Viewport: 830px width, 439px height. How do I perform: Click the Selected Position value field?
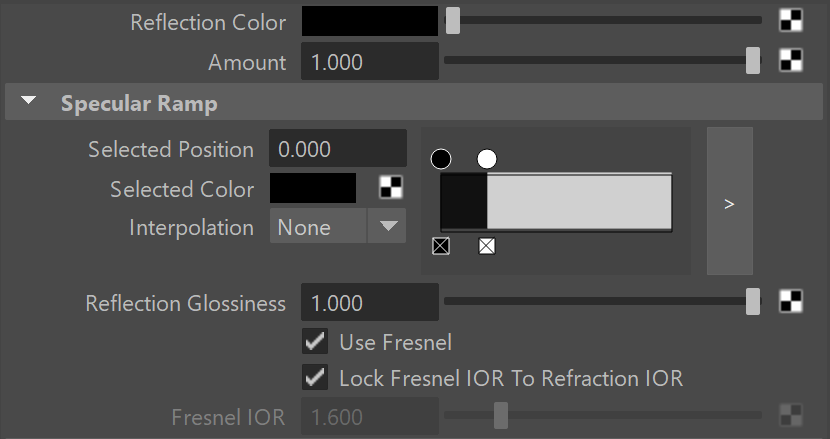pyautogui.click(x=338, y=148)
